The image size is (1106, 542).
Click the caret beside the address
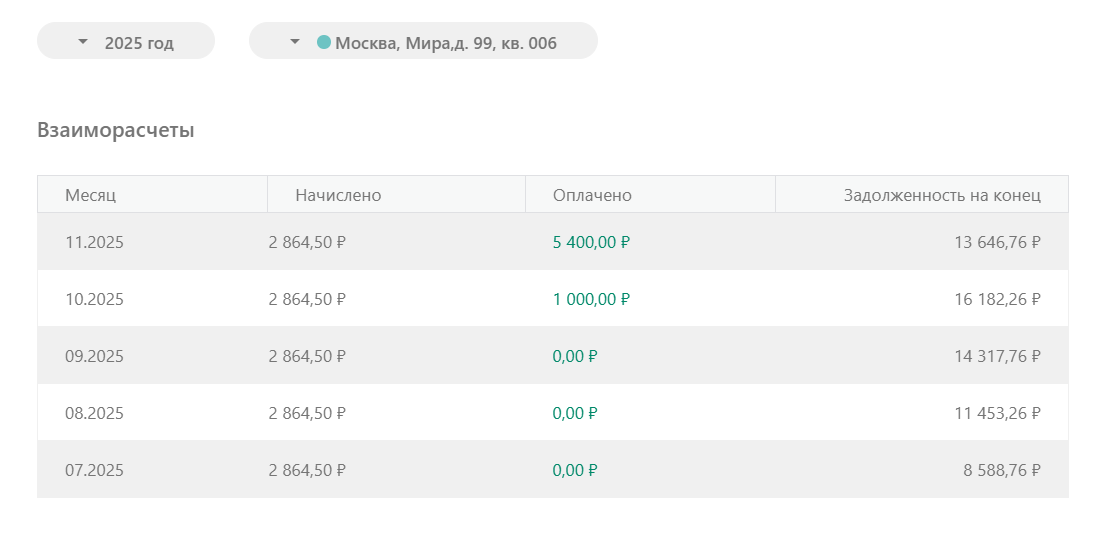[295, 42]
